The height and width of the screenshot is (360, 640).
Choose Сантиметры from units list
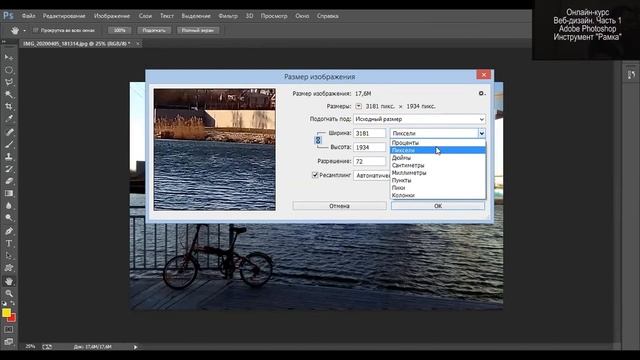pos(438,165)
